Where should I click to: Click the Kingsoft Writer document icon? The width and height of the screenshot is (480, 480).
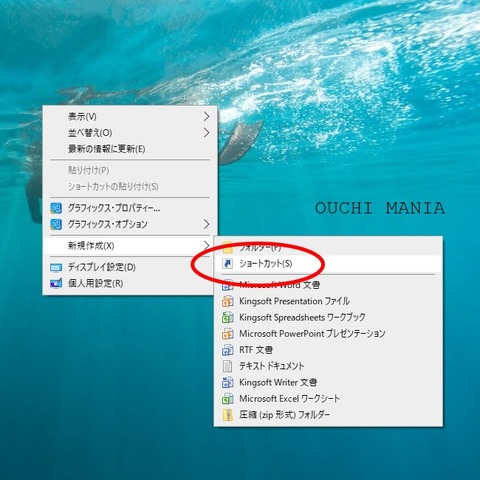228,382
